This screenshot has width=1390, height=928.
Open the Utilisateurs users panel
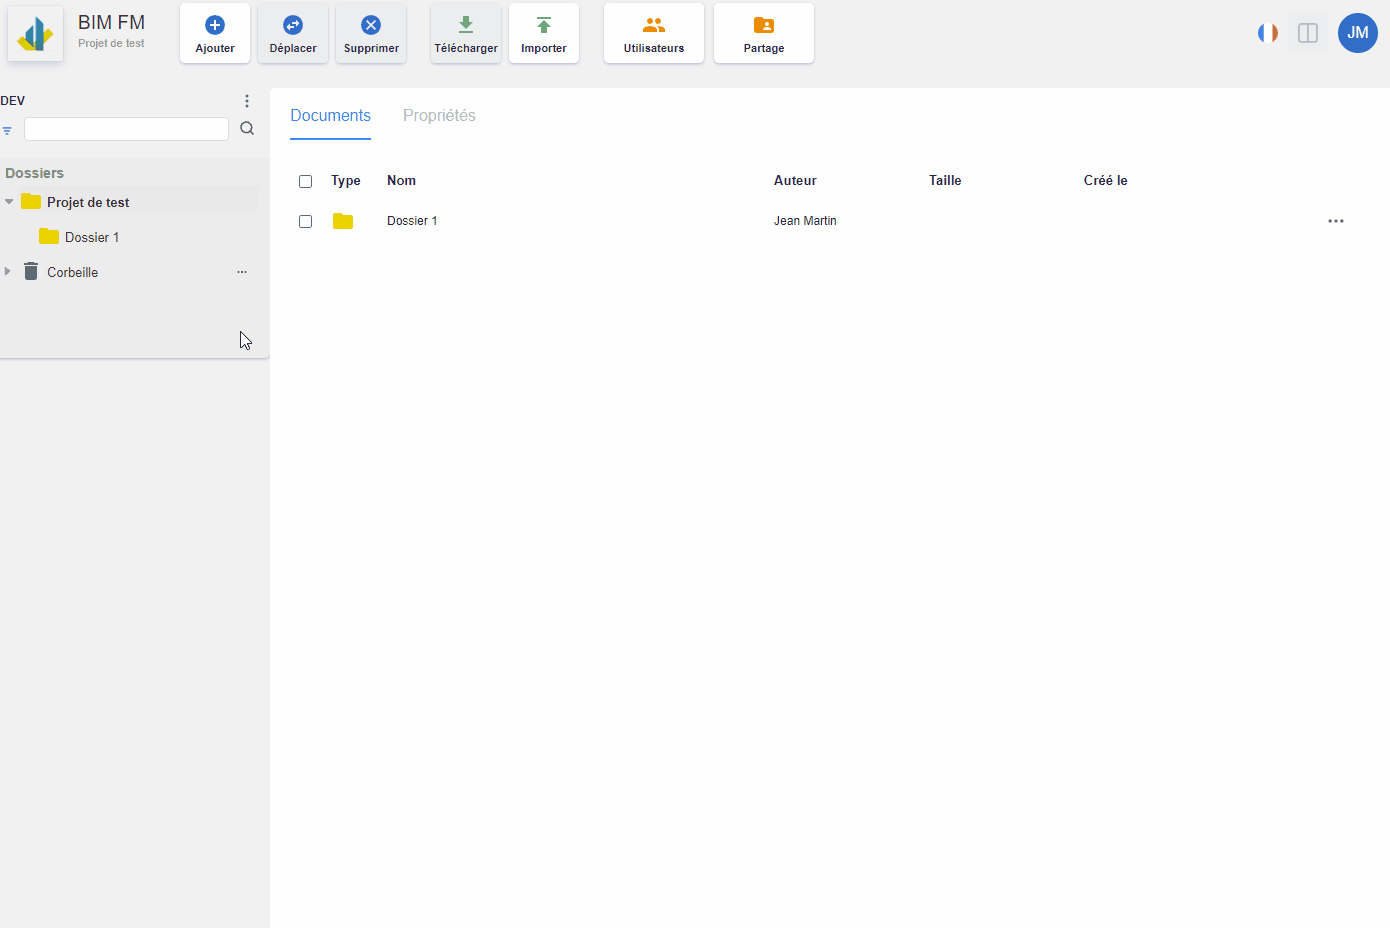654,33
